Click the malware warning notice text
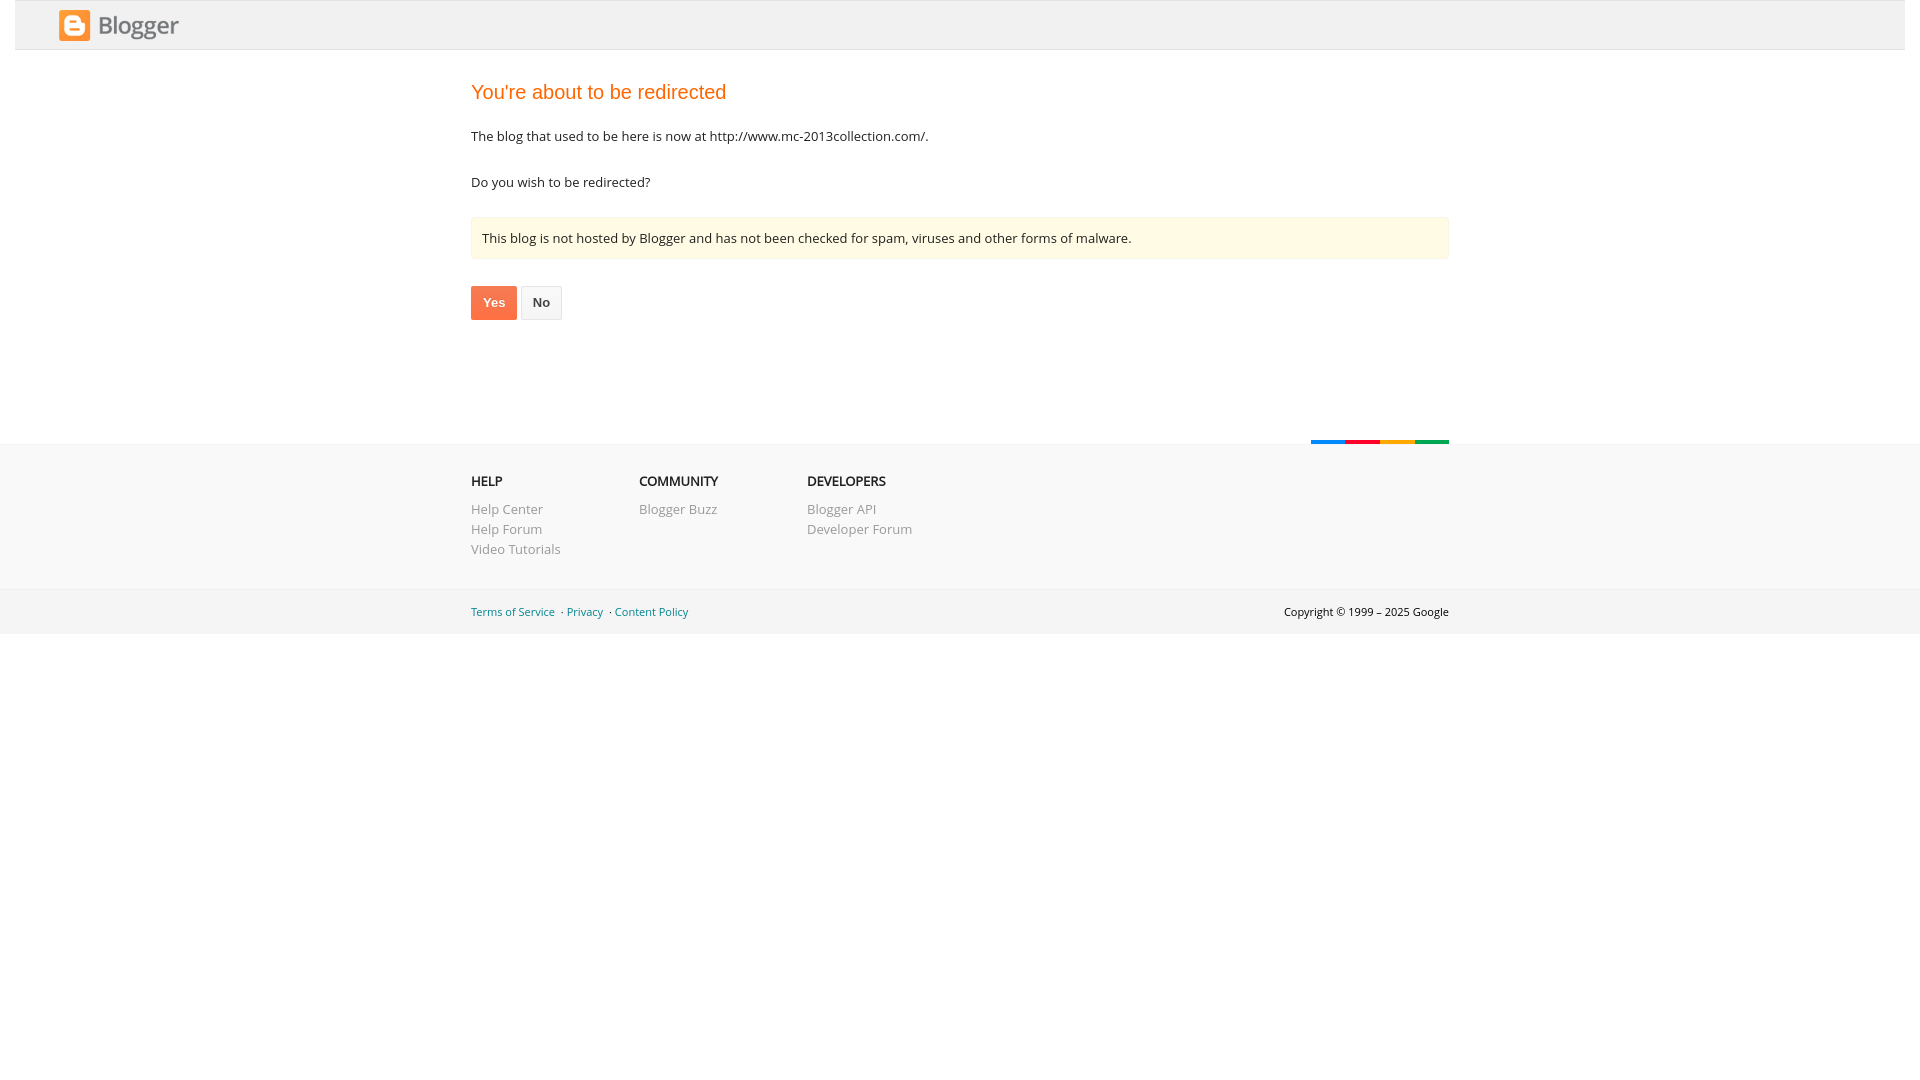The width and height of the screenshot is (1920, 1080). pos(806,238)
